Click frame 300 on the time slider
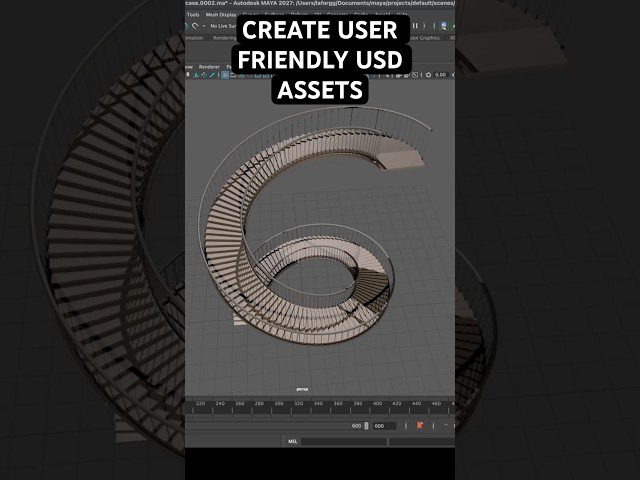 [279, 404]
